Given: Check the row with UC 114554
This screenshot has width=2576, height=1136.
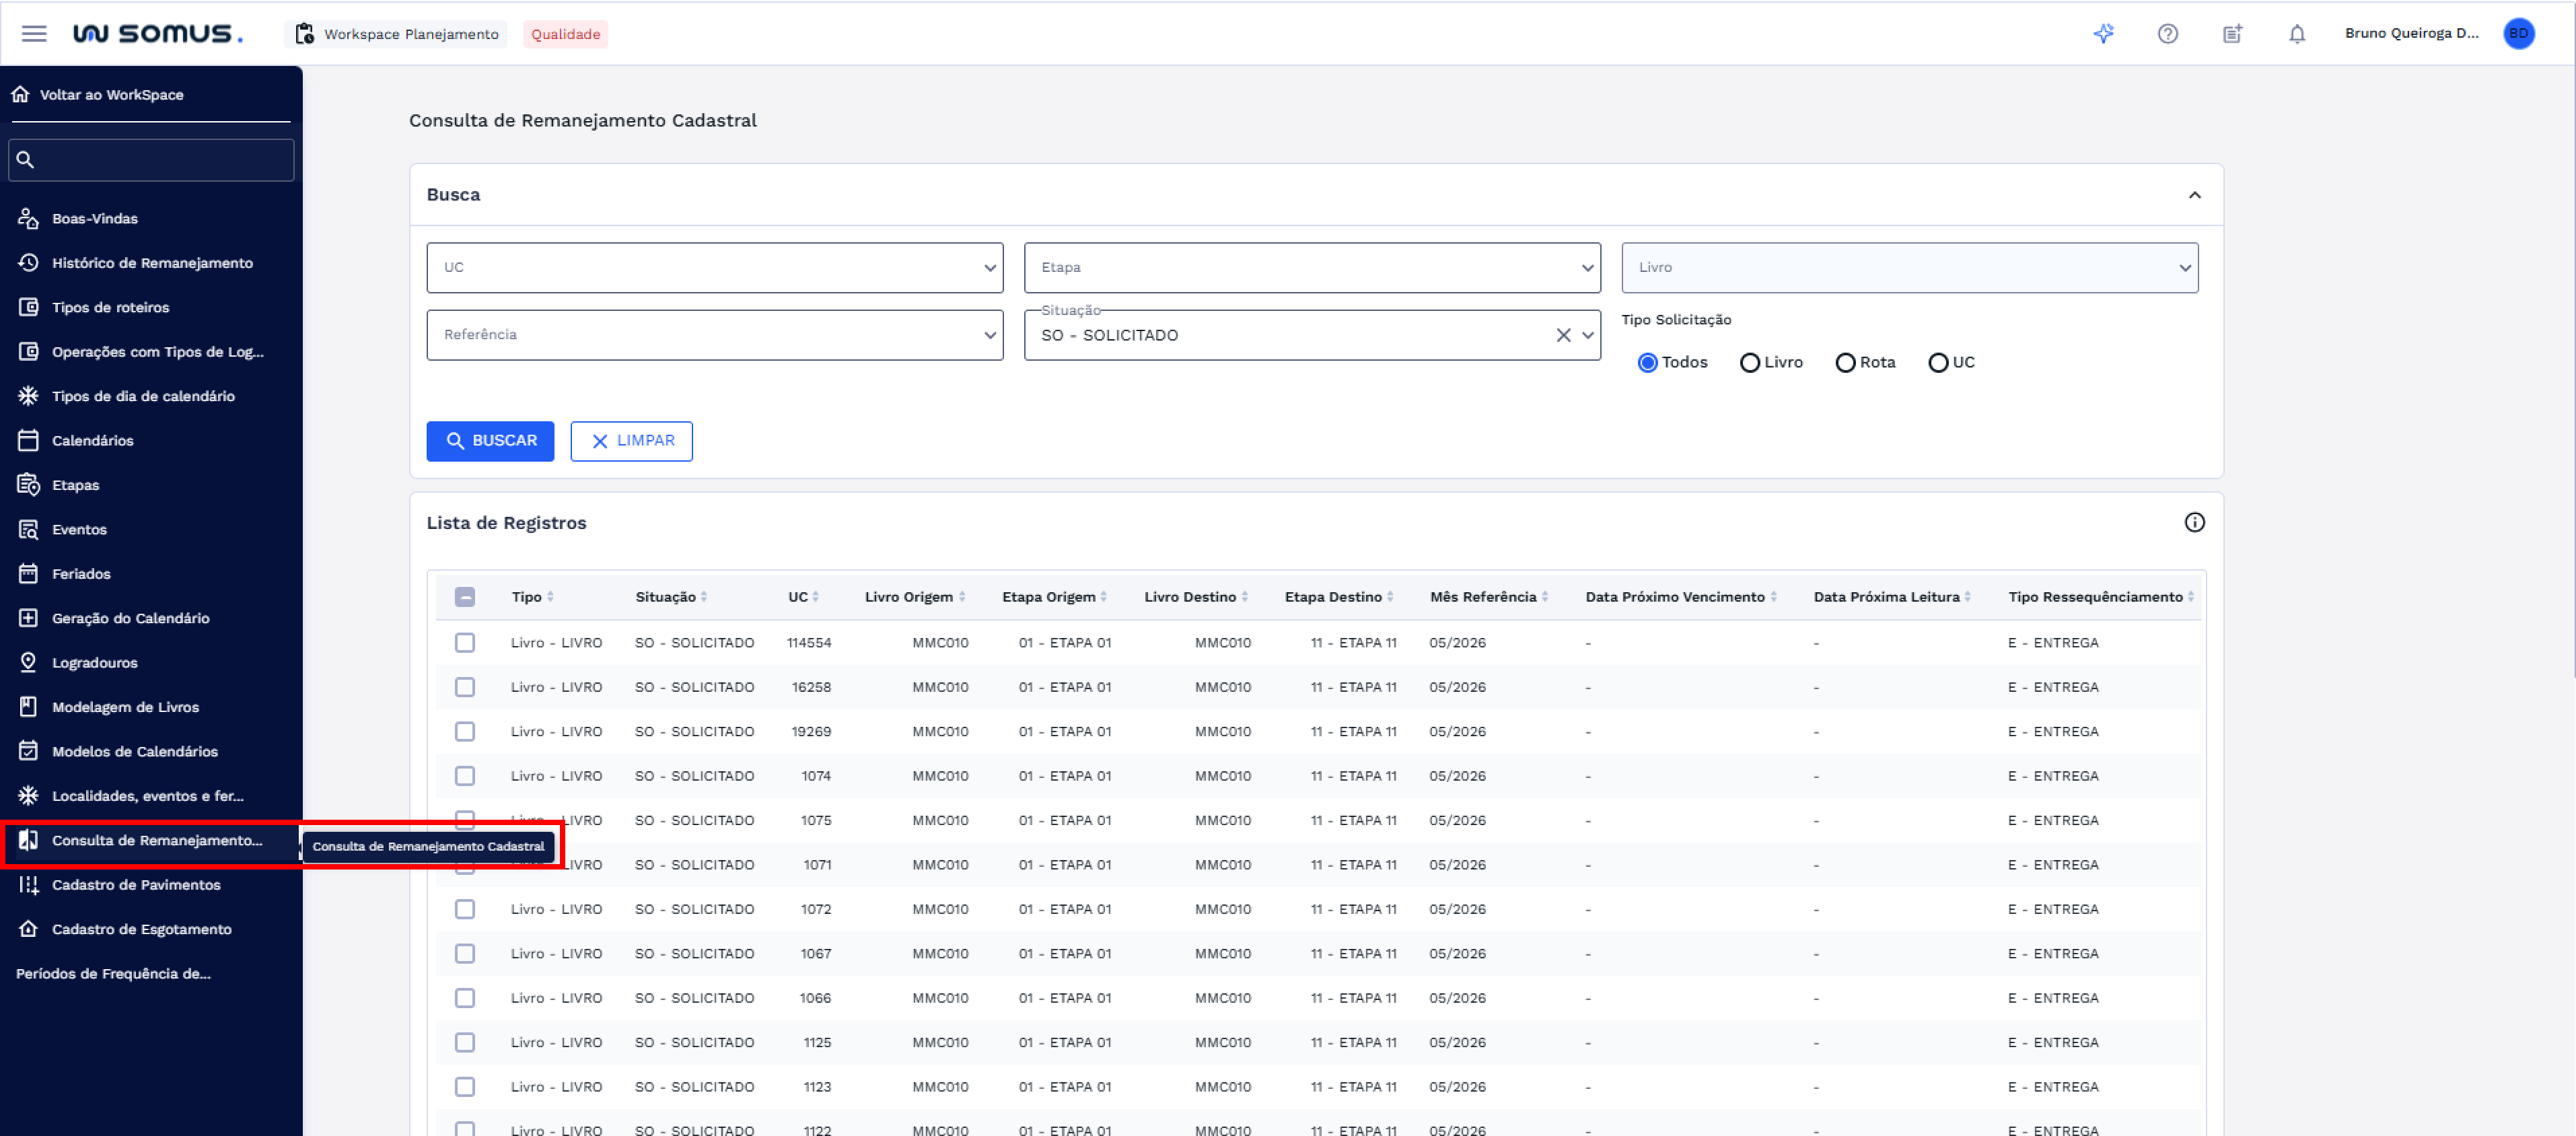Looking at the screenshot, I should coord(465,642).
